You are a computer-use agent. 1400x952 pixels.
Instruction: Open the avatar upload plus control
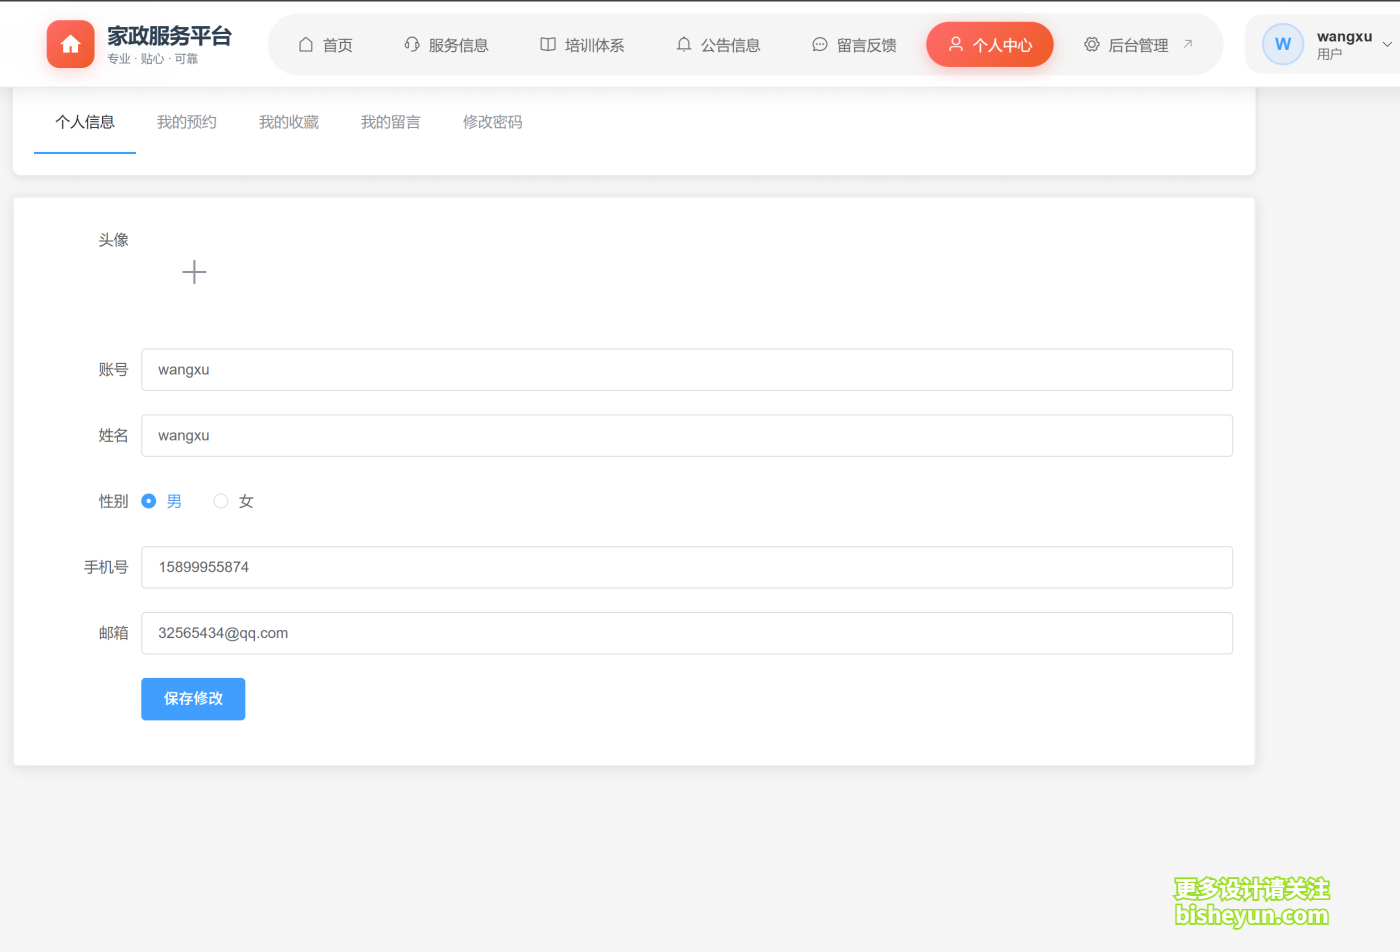coord(194,271)
